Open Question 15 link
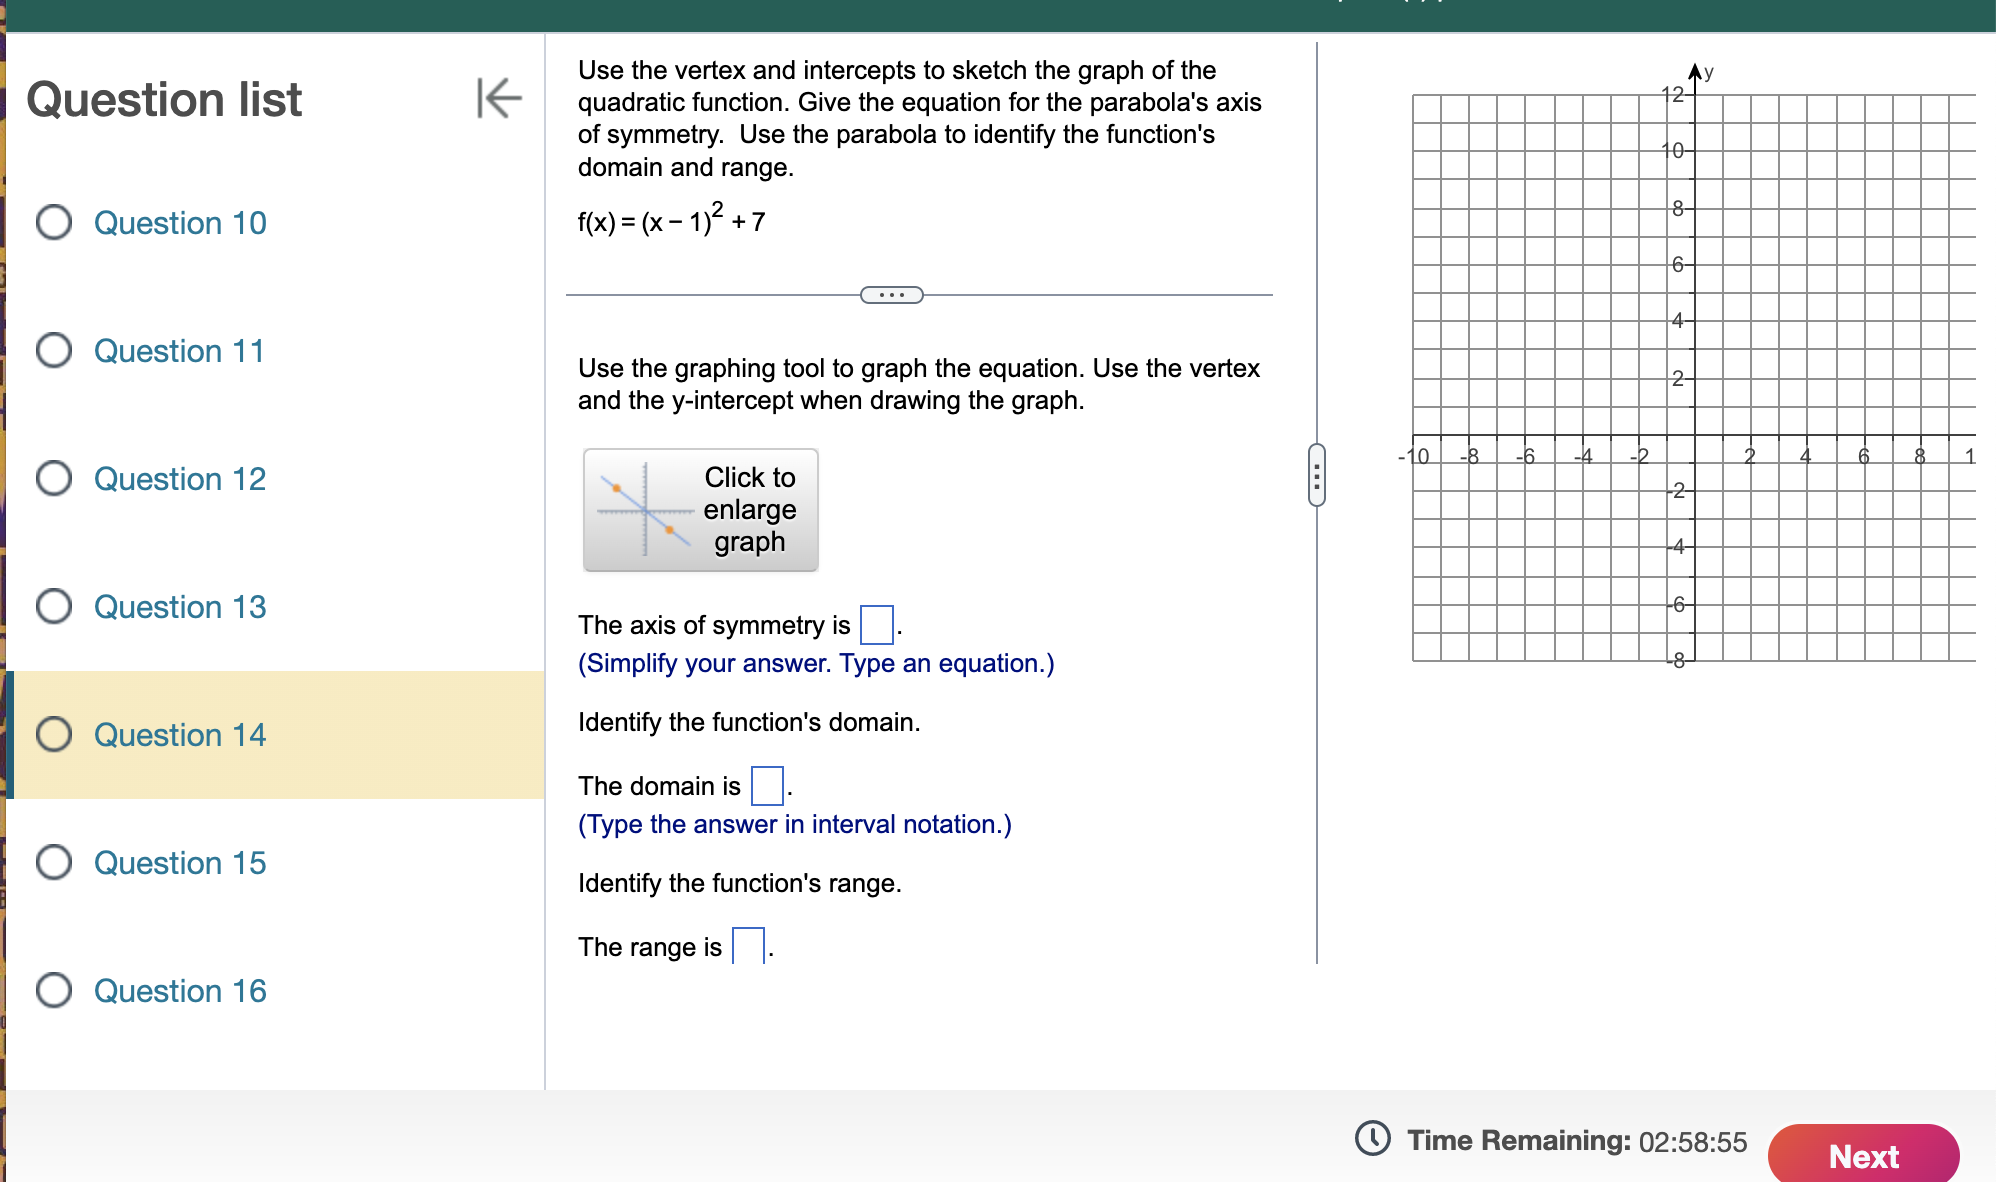Viewport: 1996px width, 1182px height. (x=180, y=862)
